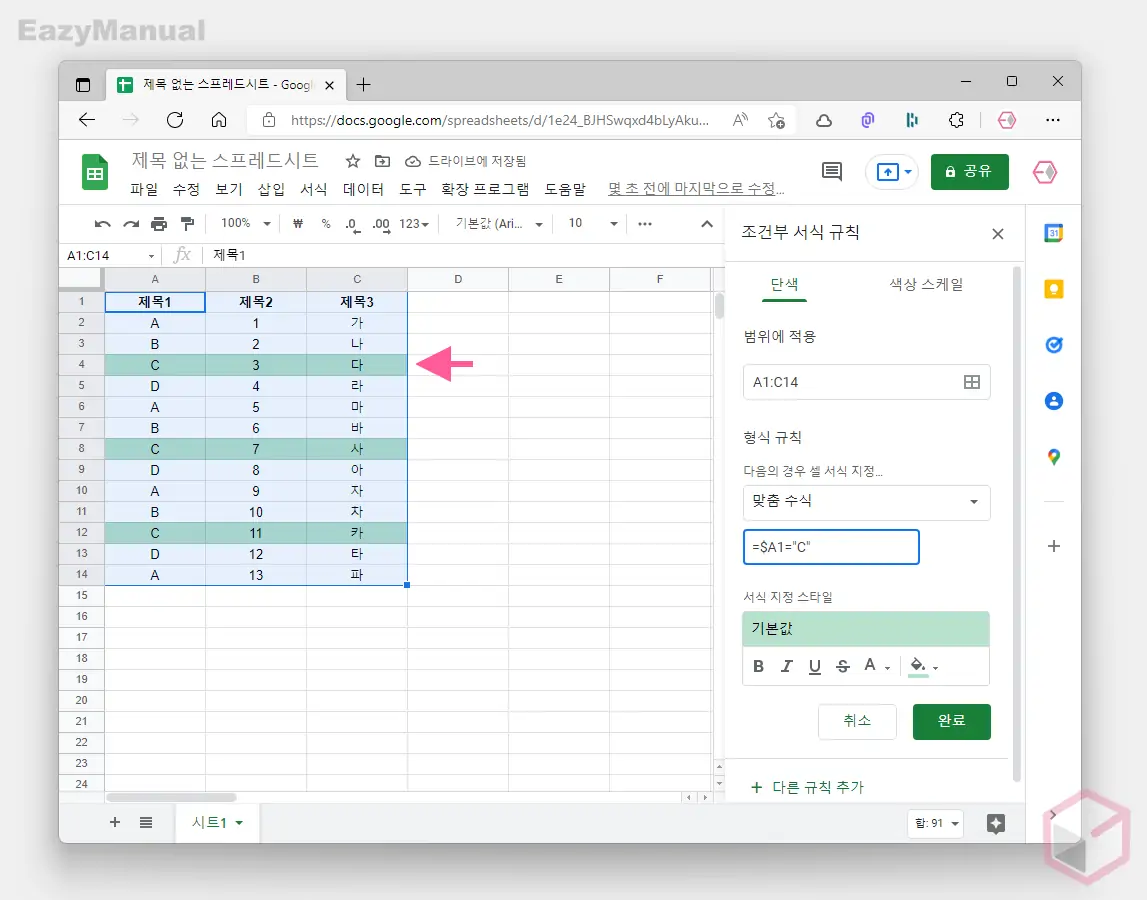Click the green 기본값 style preview
The width and height of the screenshot is (1147, 900).
coord(866,629)
